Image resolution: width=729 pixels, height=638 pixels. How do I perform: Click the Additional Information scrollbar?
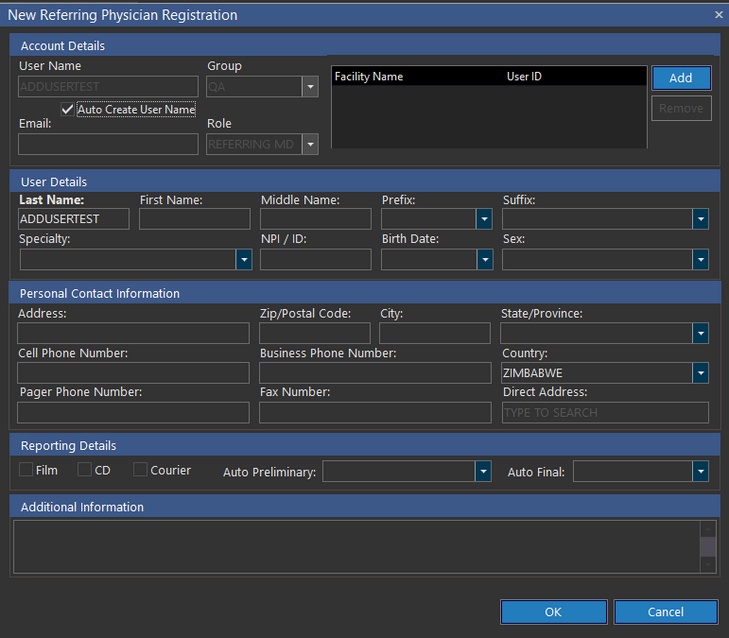point(708,546)
